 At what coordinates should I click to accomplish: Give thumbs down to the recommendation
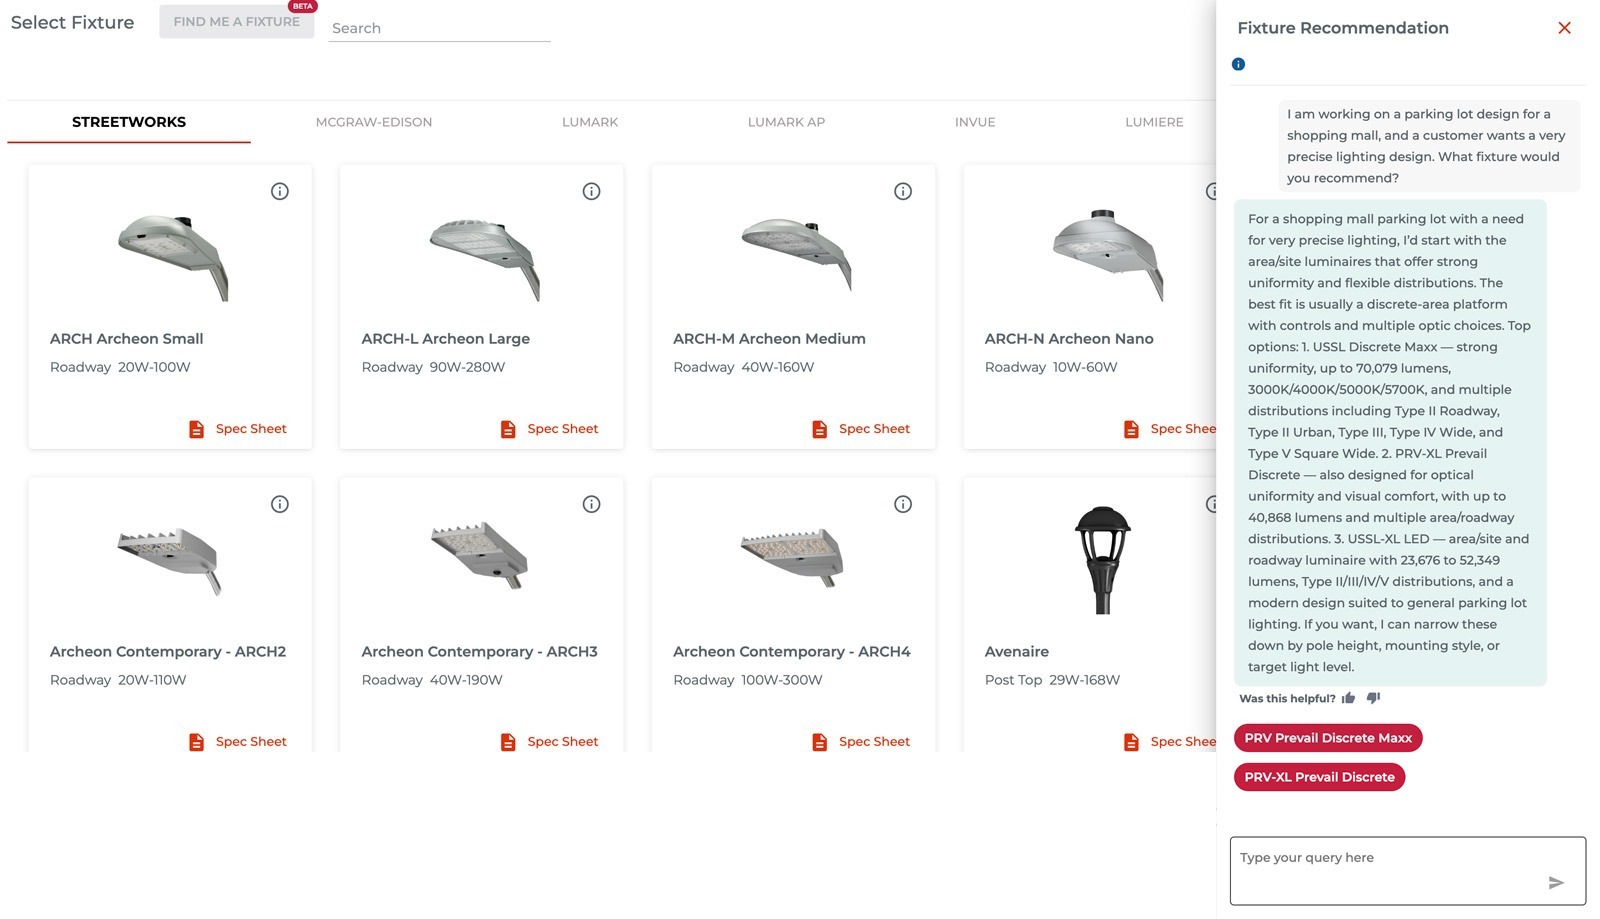click(x=1373, y=698)
